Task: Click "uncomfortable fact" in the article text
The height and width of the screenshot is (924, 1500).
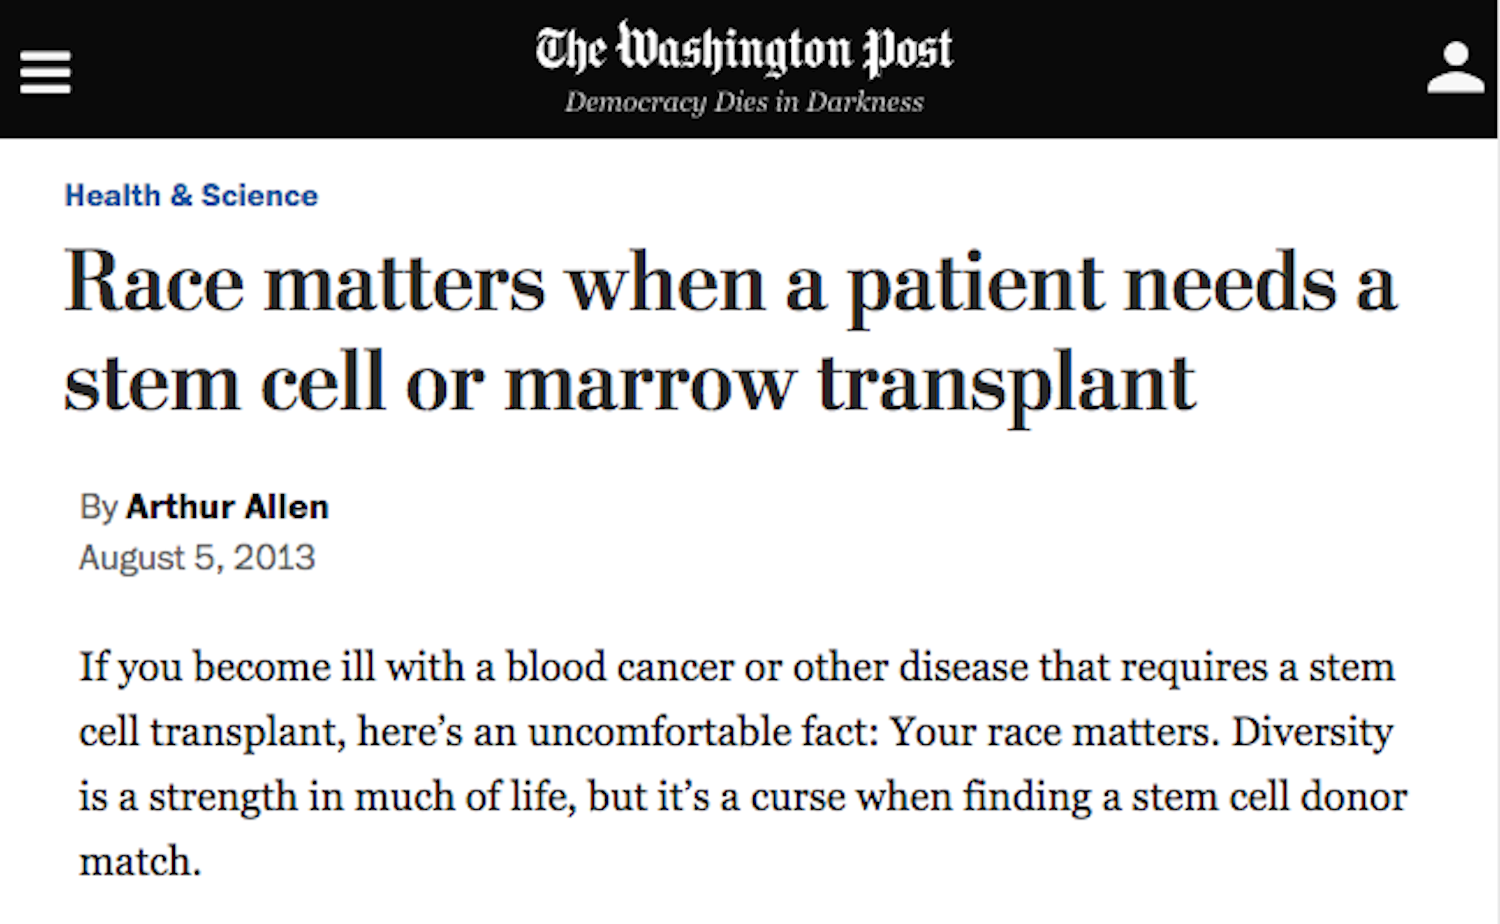Action: click(x=702, y=732)
